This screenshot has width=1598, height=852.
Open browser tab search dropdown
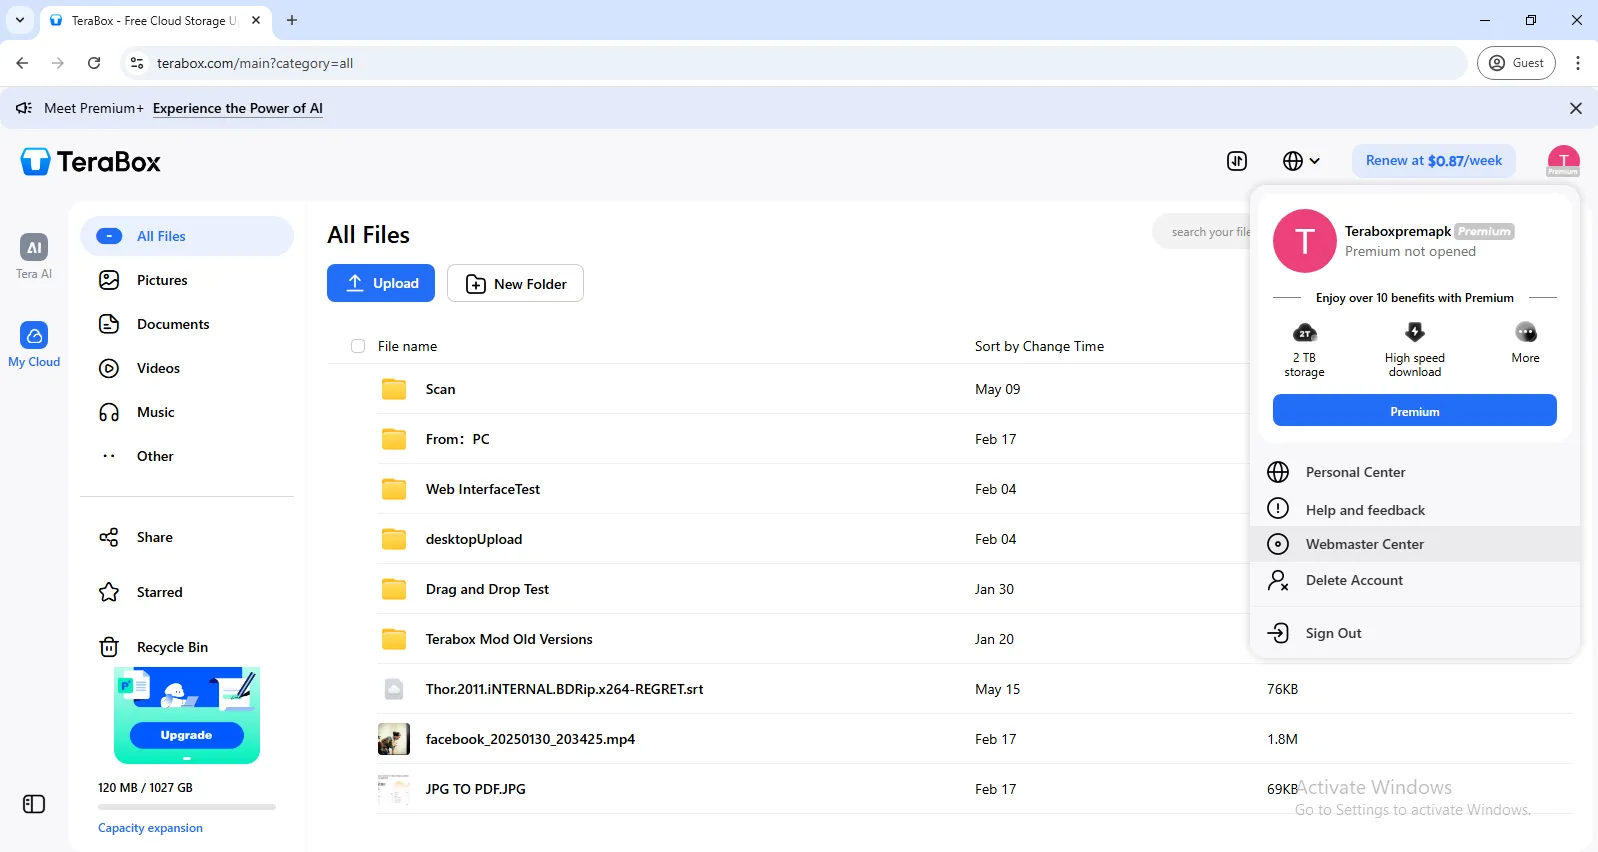pos(19,20)
